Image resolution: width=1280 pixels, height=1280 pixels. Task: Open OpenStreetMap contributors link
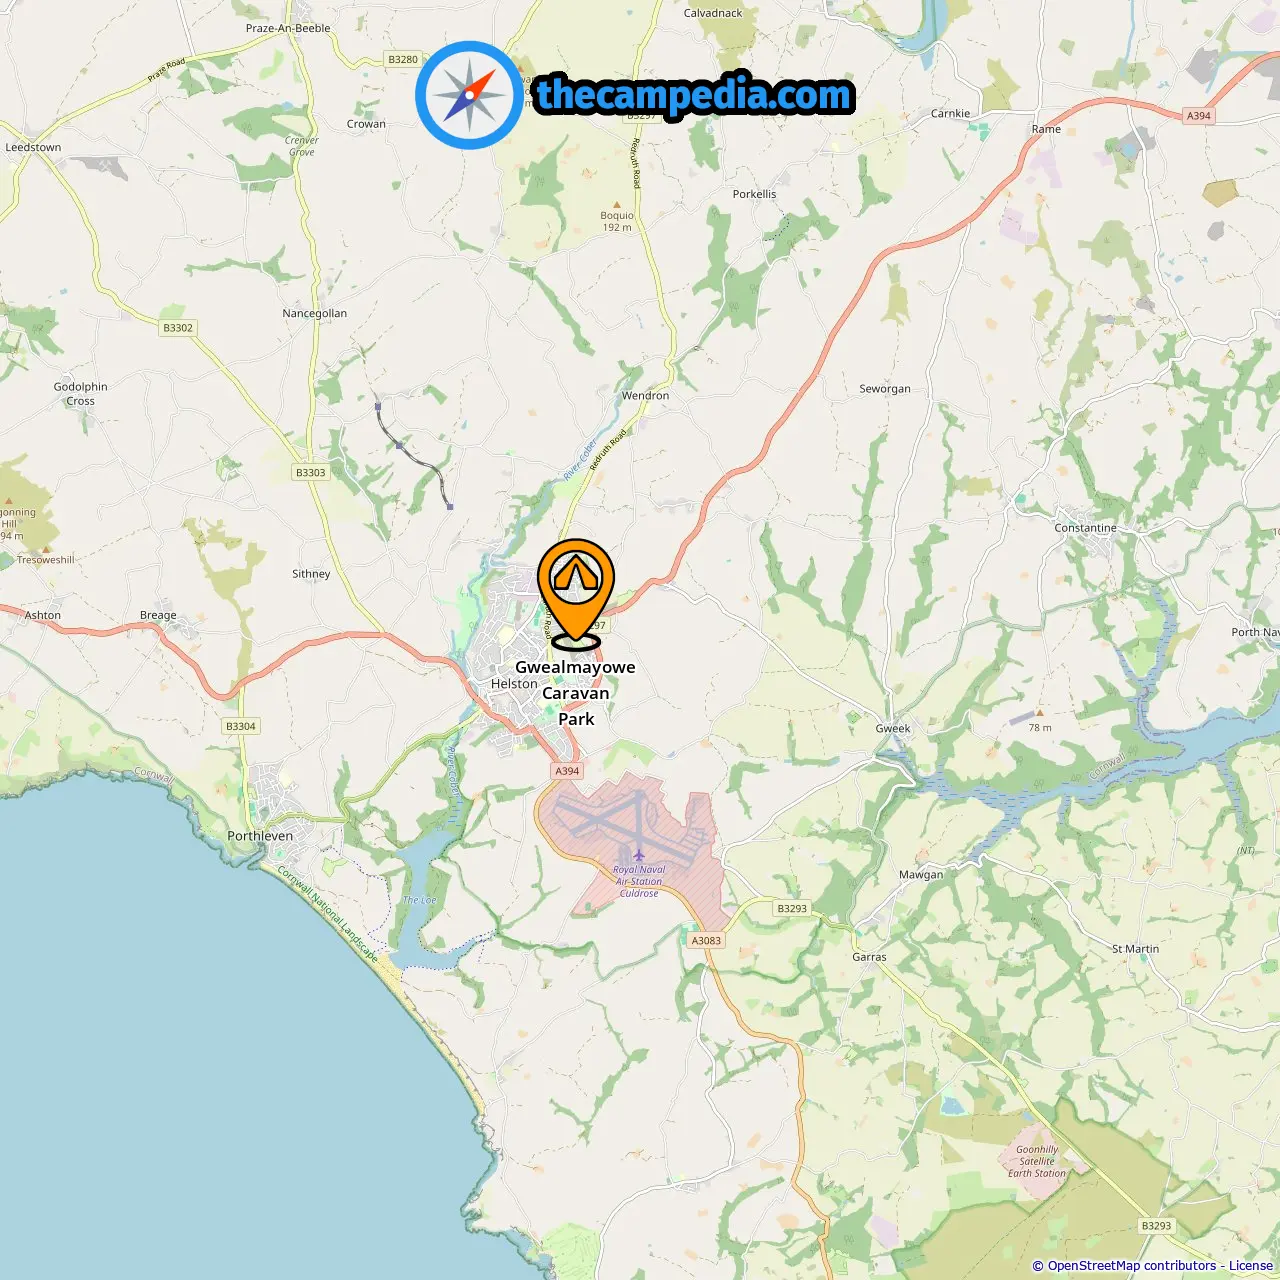(1131, 1266)
